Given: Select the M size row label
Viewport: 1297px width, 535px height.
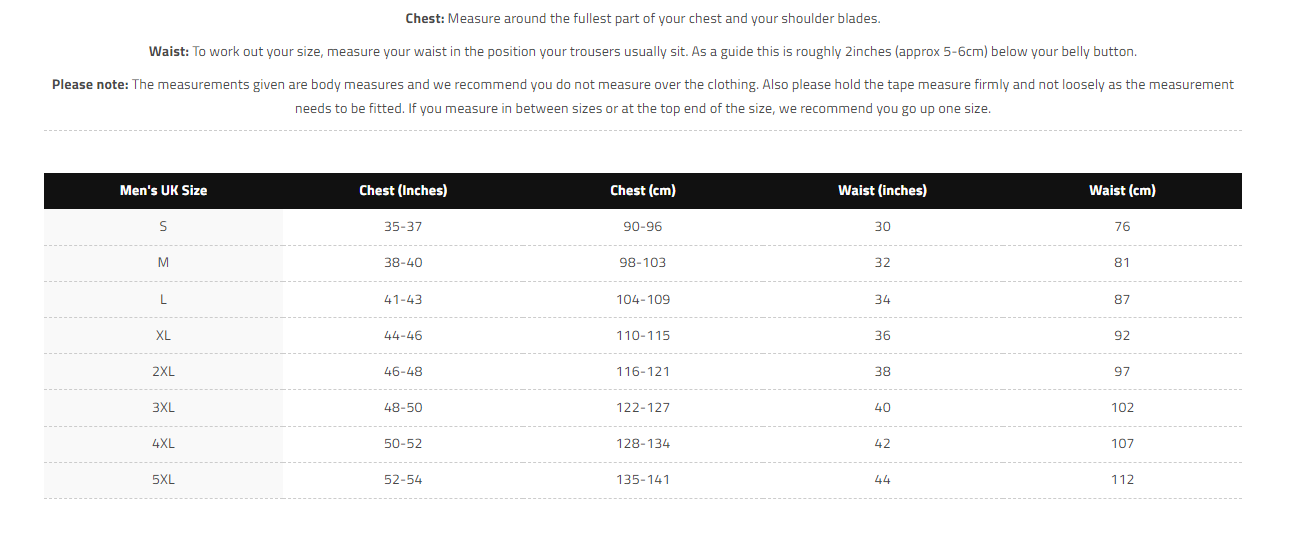Looking at the screenshot, I should pyautogui.click(x=163, y=262).
